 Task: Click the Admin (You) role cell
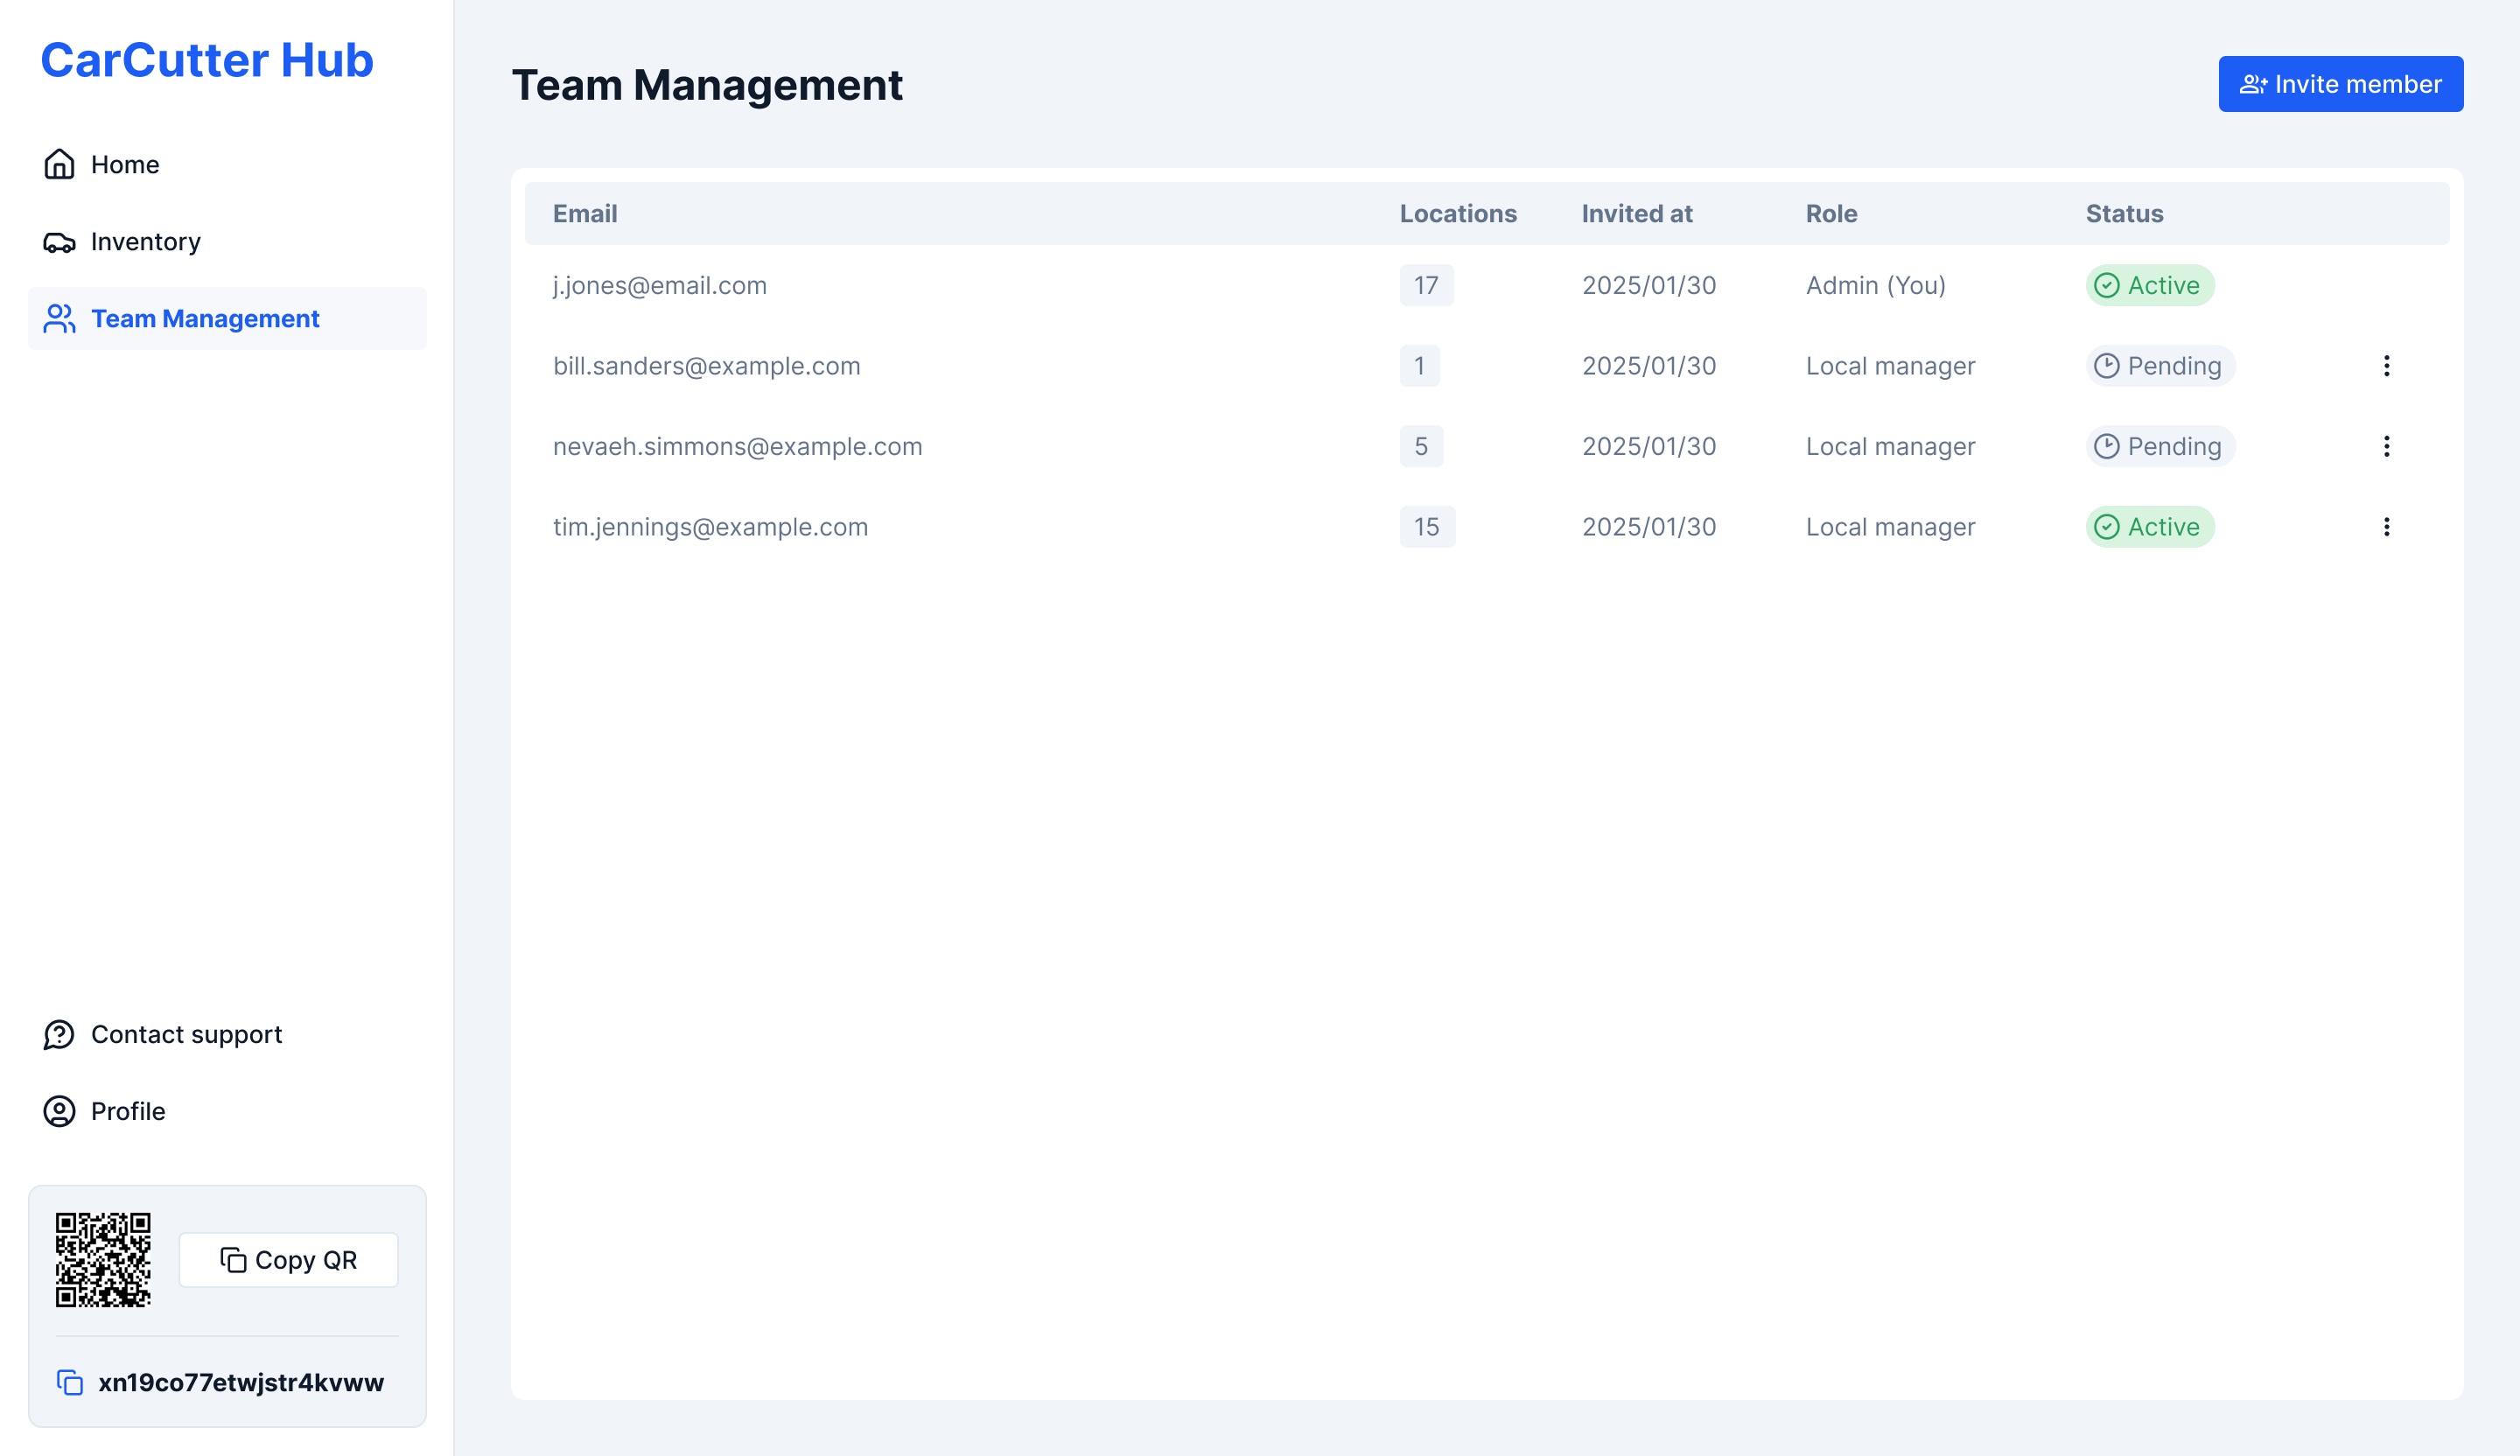click(1875, 286)
